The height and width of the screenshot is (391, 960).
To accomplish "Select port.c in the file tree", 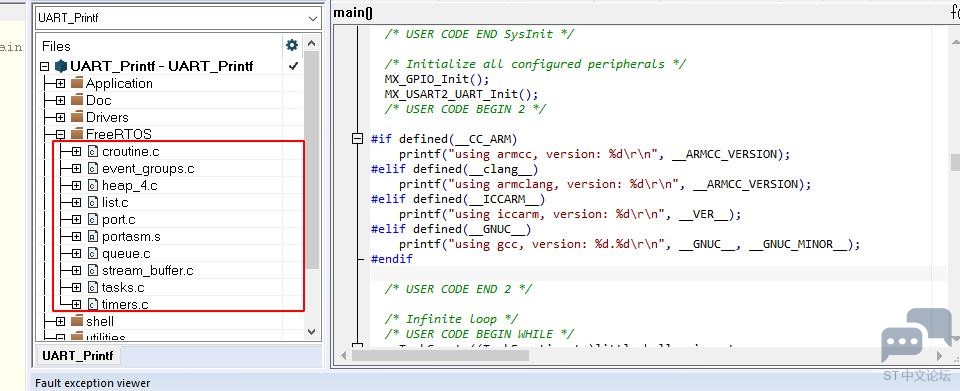I will pyautogui.click(x=119, y=219).
